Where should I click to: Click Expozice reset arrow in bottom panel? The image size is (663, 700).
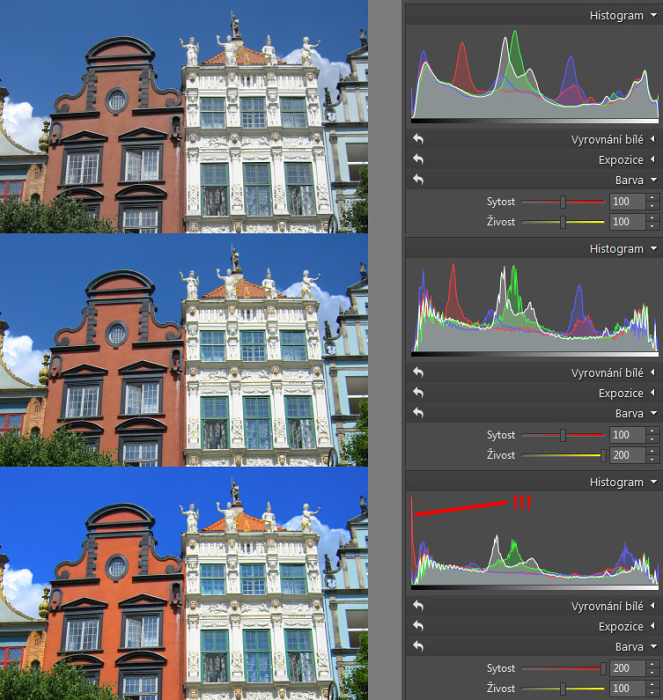[x=418, y=627]
